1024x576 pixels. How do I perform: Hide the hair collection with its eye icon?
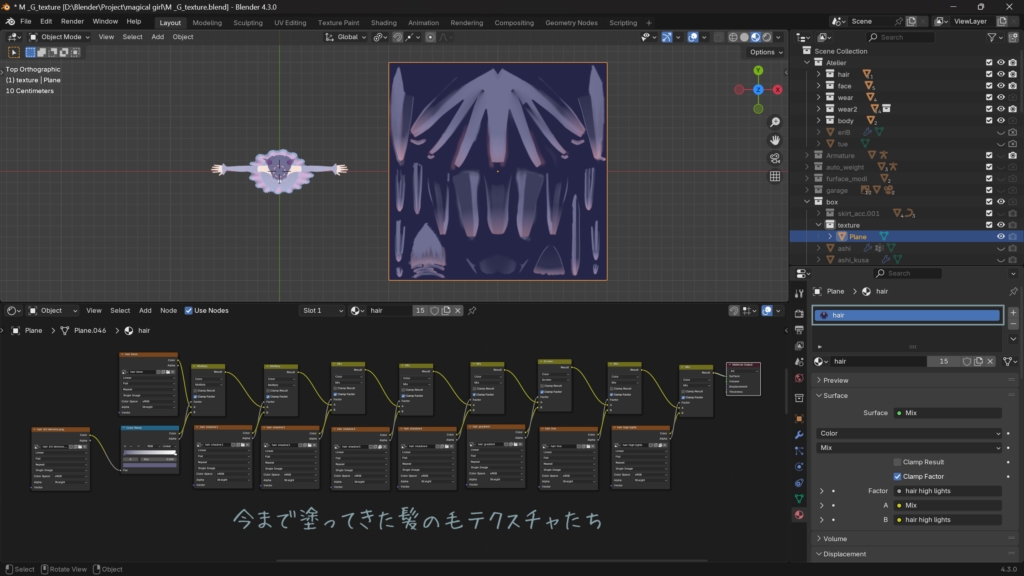tap(1001, 74)
